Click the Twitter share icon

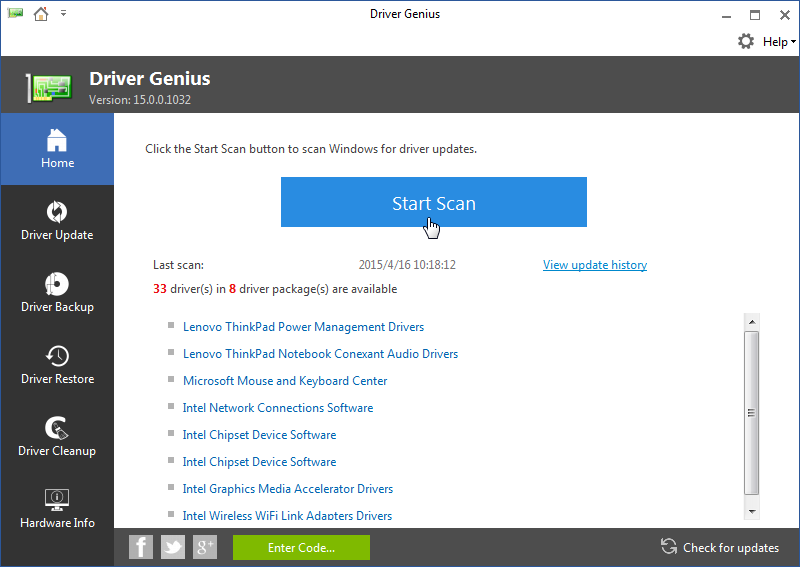(x=173, y=548)
